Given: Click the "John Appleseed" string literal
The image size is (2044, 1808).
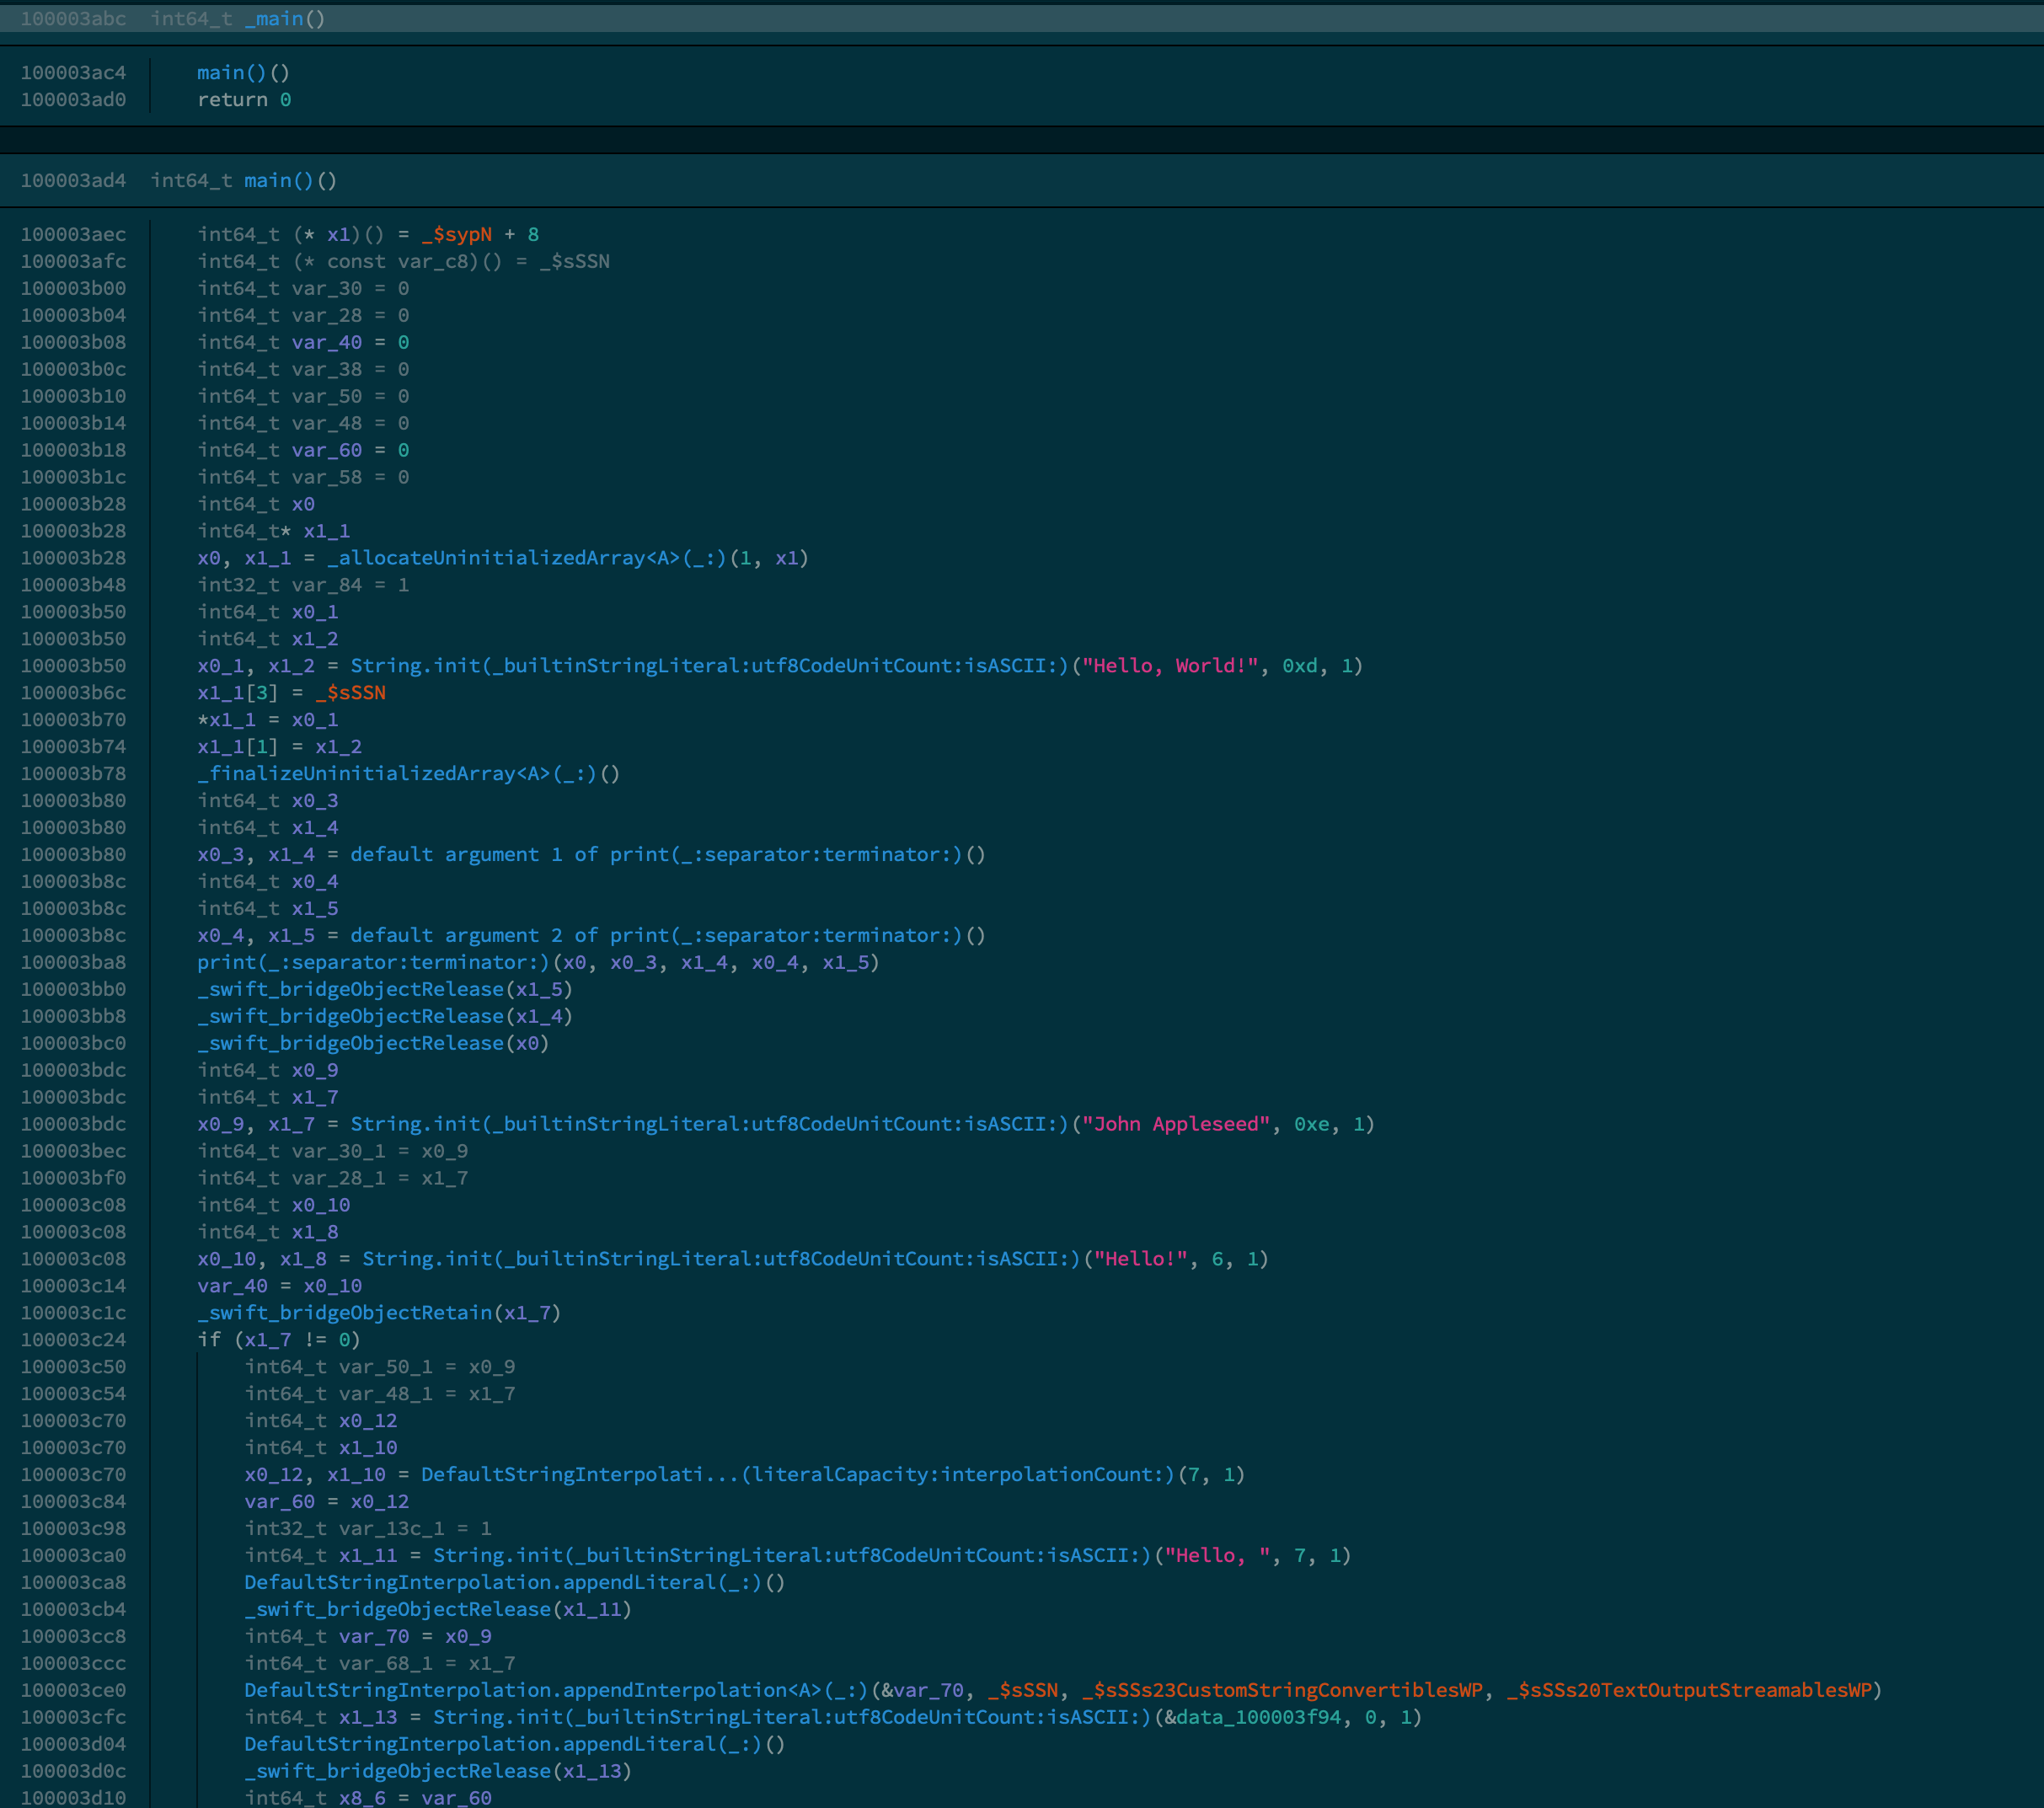Looking at the screenshot, I should [x=1176, y=1125].
